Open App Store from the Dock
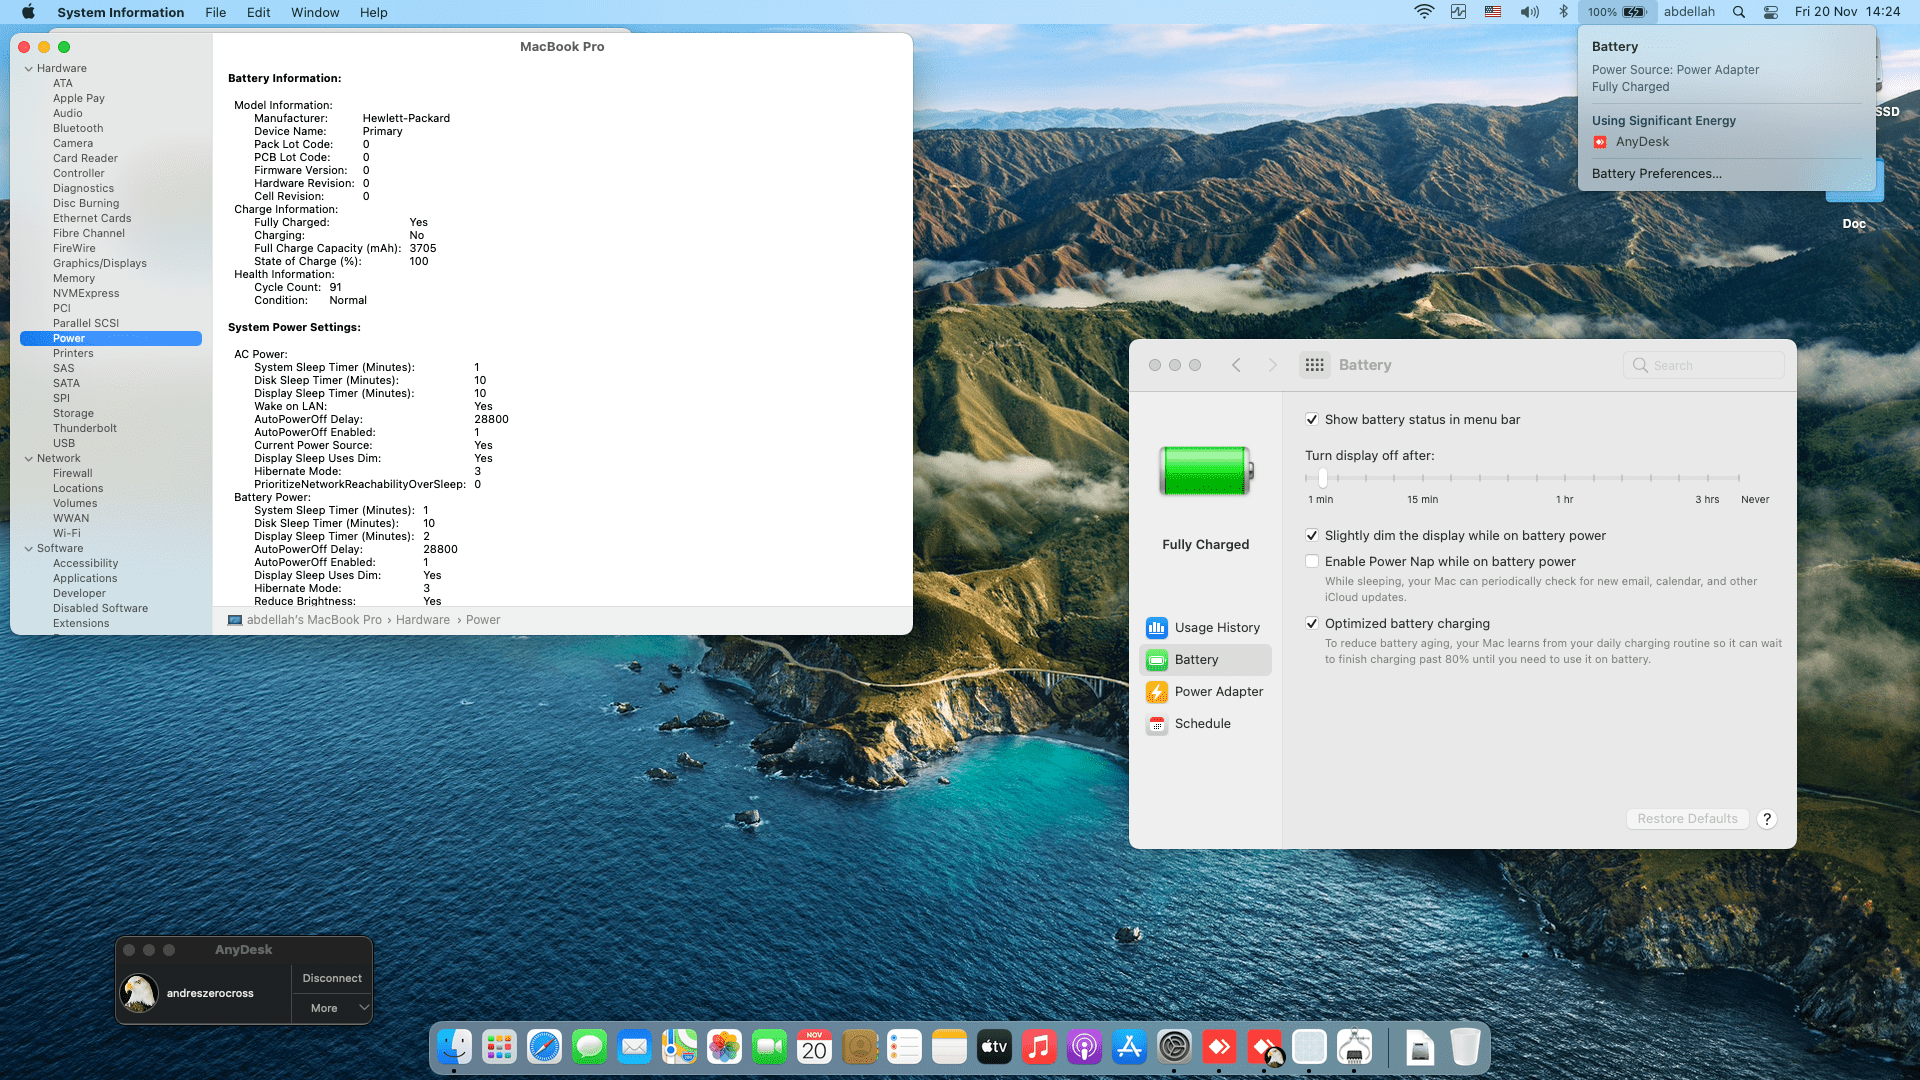The width and height of the screenshot is (1920, 1080). 1129,1047
